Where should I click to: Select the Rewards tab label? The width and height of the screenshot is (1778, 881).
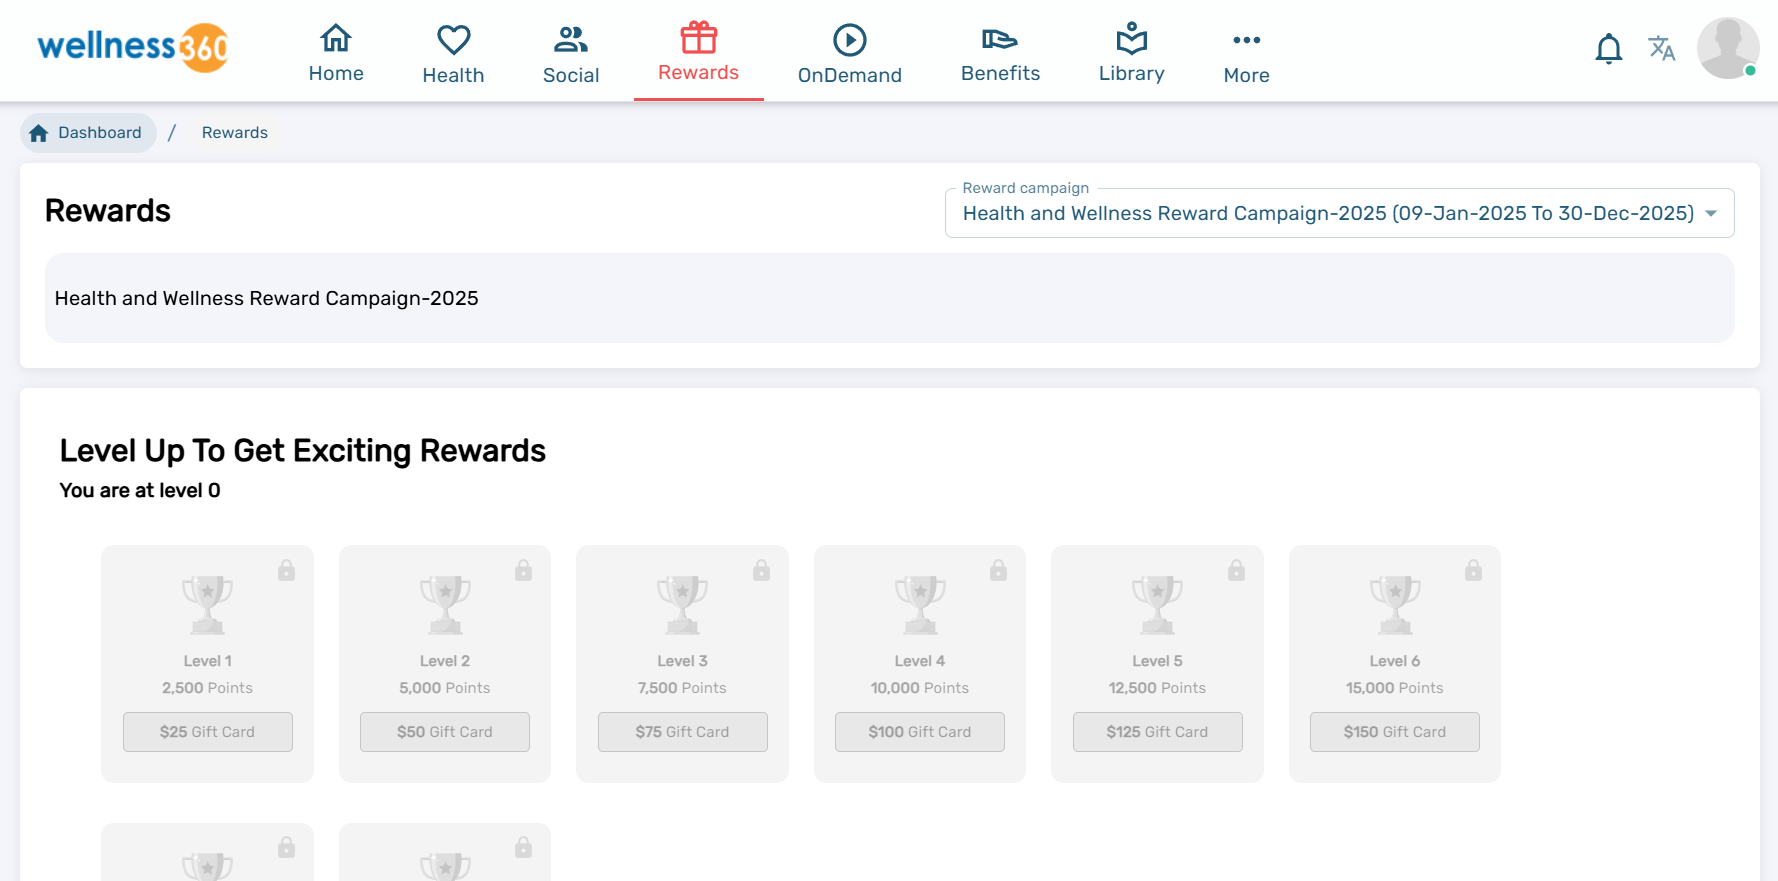tap(698, 72)
